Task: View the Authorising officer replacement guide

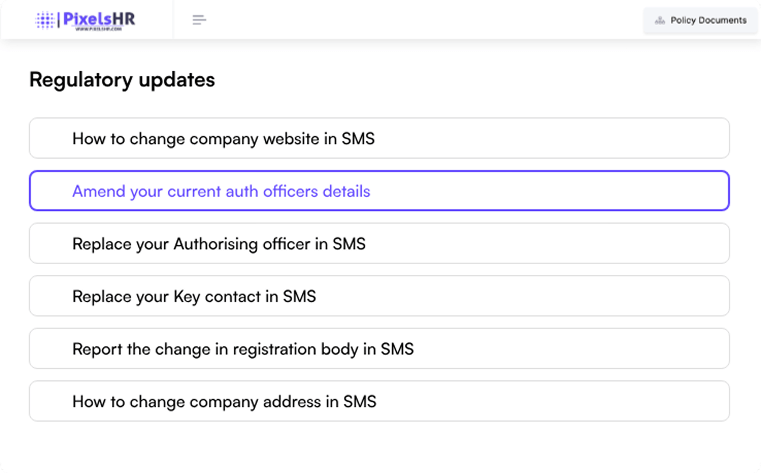Action: coord(219,244)
